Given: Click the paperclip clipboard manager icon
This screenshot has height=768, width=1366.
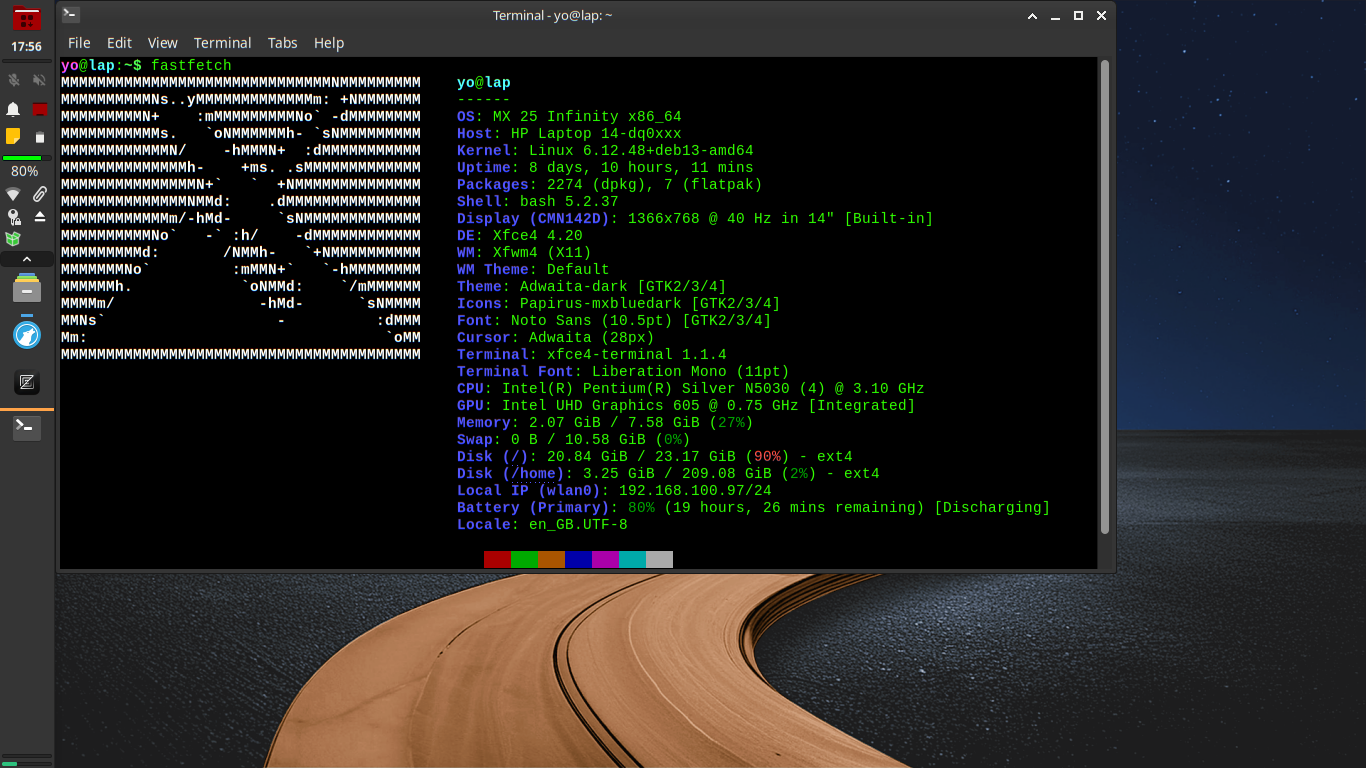Looking at the screenshot, I should pyautogui.click(x=40, y=194).
